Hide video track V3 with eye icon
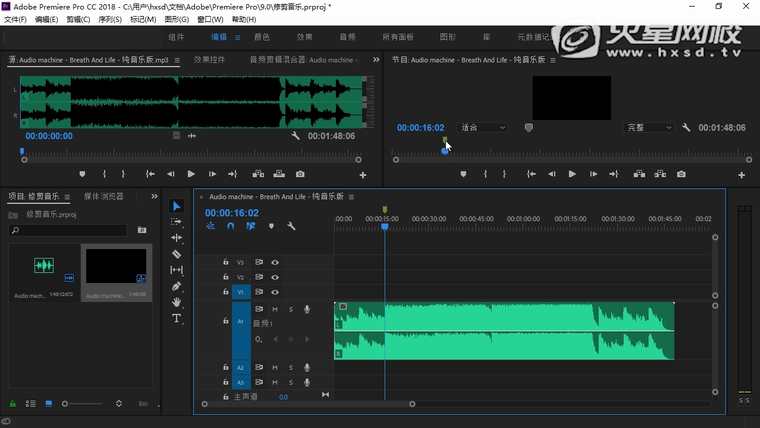This screenshot has width=760, height=428. tap(275, 262)
